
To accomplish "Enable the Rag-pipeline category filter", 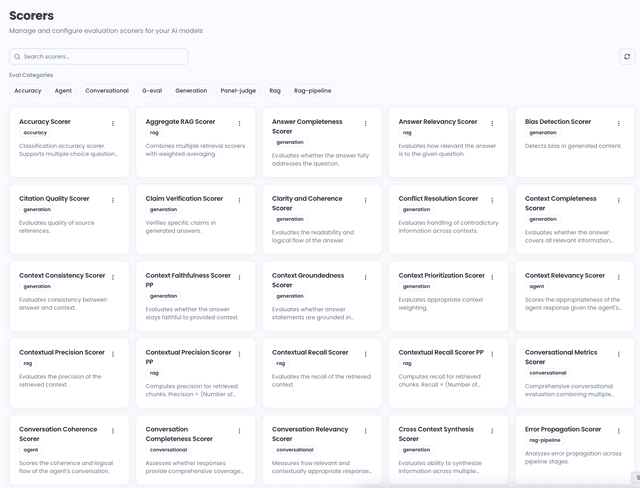I will (313, 91).
